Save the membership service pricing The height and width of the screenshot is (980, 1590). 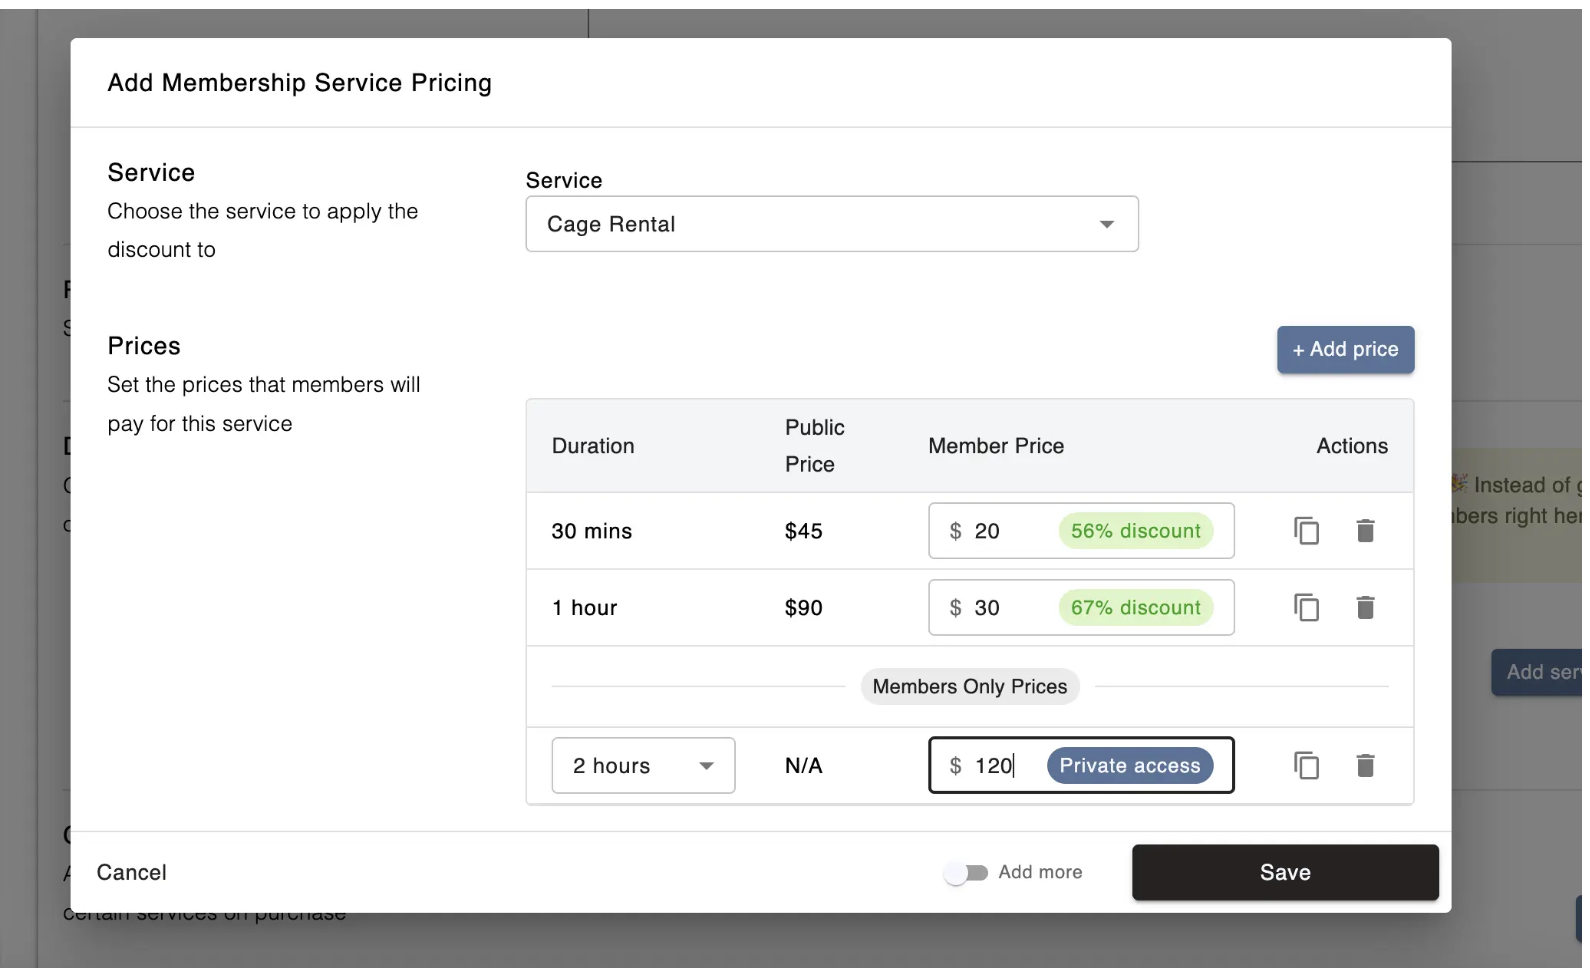coord(1285,873)
